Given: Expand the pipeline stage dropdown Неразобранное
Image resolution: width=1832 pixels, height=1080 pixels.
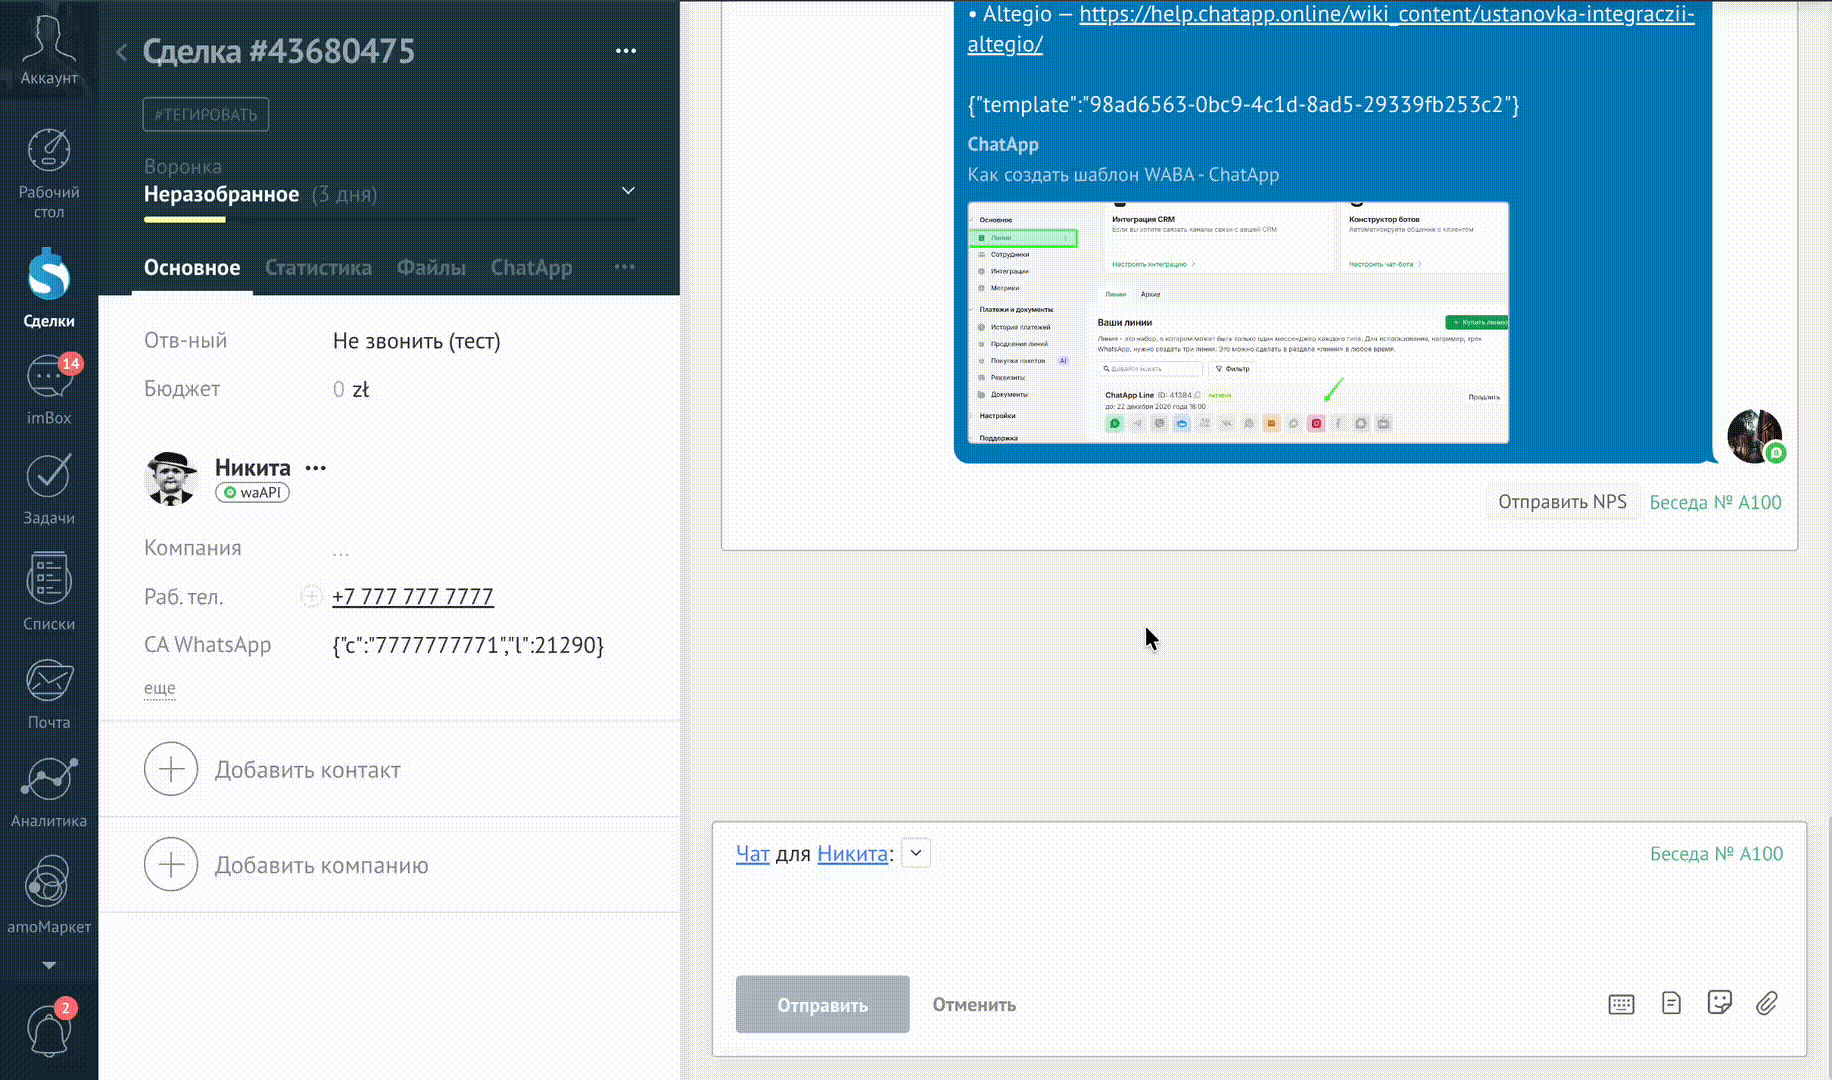Looking at the screenshot, I should click(x=628, y=191).
